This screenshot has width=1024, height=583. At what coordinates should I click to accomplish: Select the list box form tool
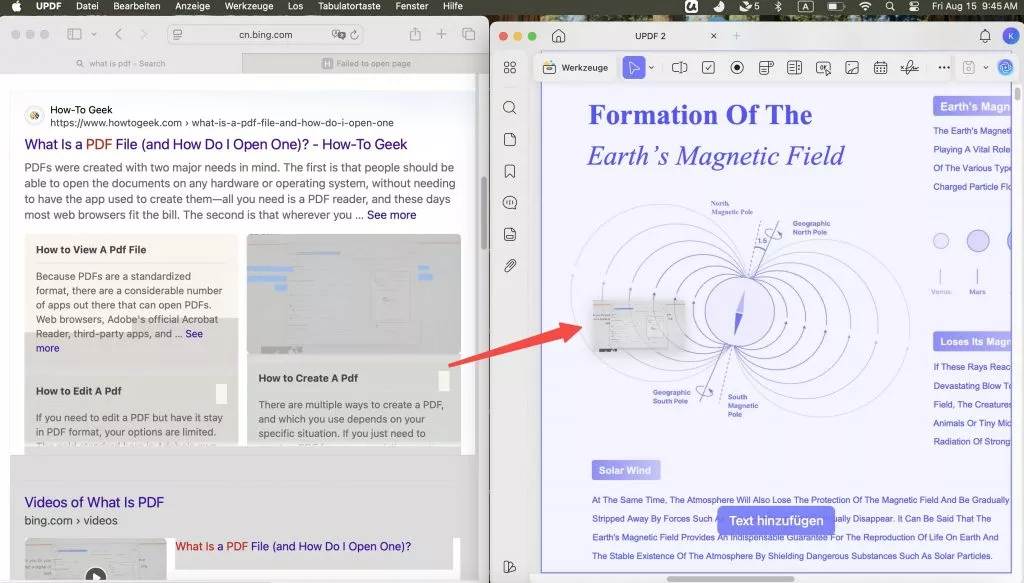(794, 68)
